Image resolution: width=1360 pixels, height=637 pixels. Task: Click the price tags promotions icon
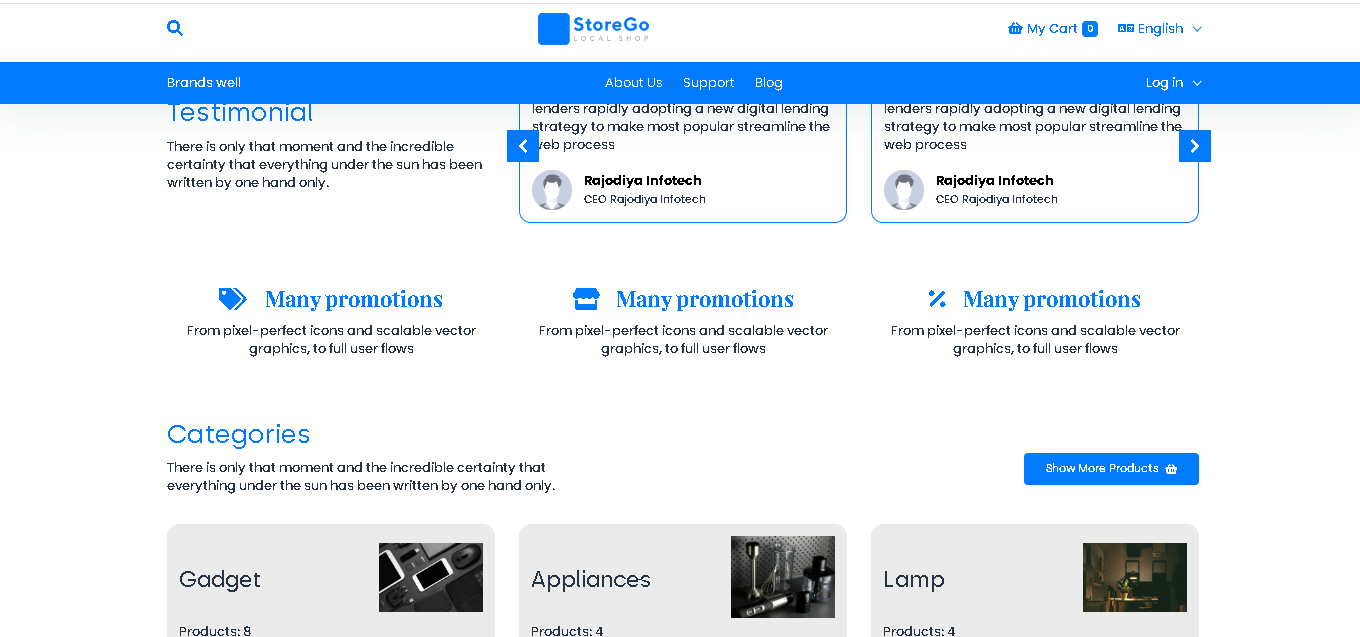tap(232, 299)
